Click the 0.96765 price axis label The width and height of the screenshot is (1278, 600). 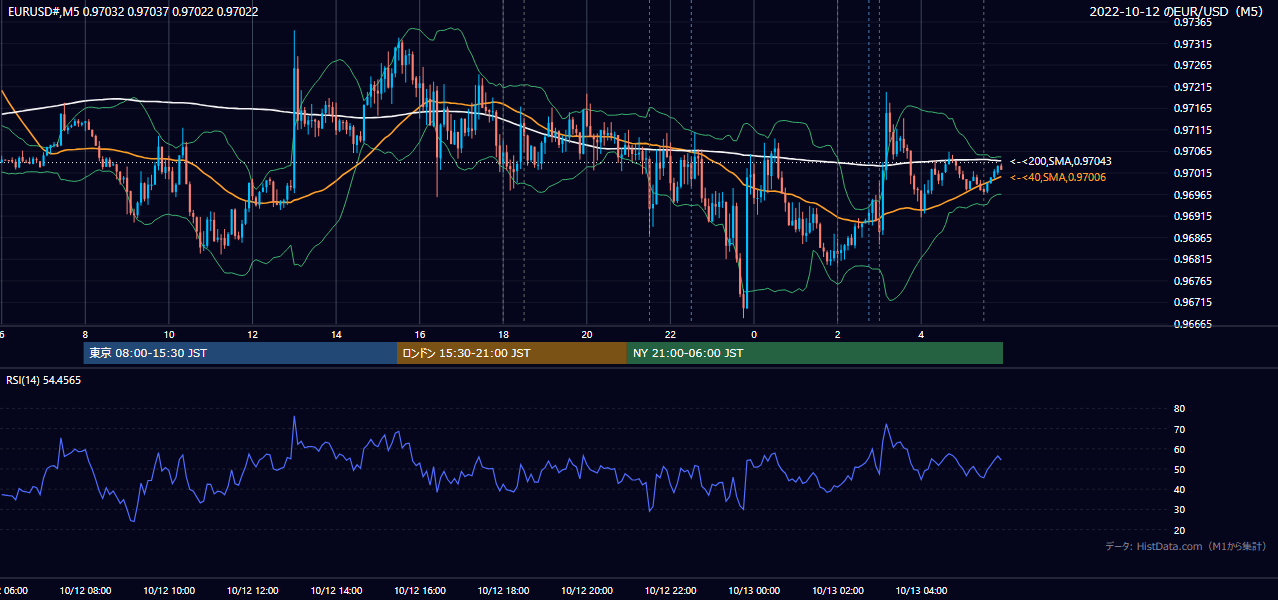(1193, 281)
